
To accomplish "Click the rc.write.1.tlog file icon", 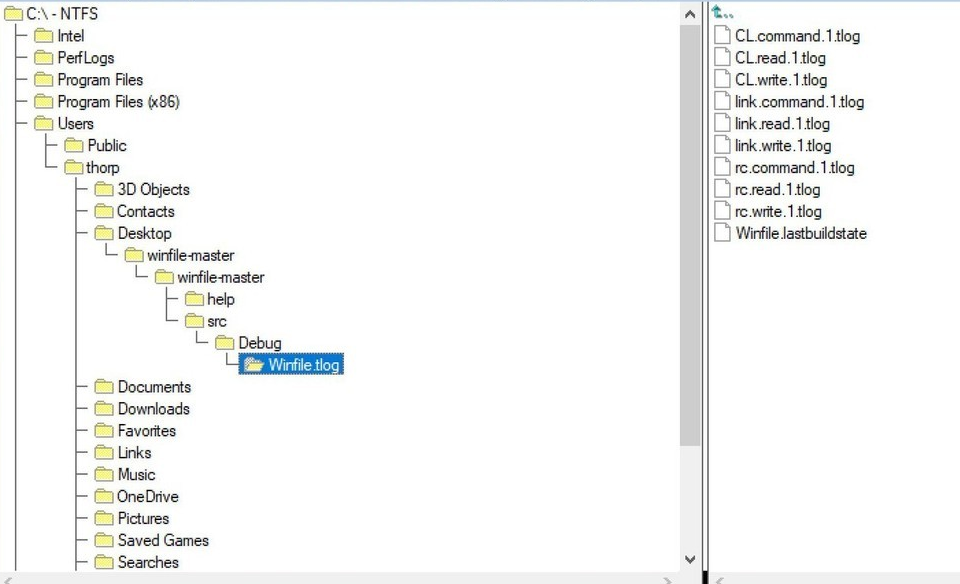I will click(723, 212).
